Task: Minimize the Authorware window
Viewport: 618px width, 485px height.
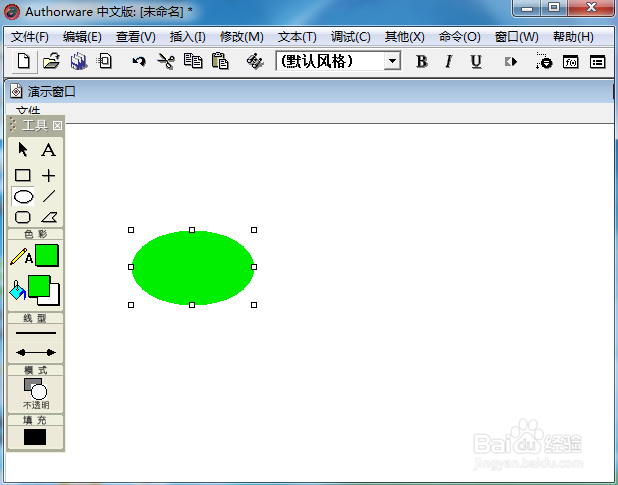Action: [x=527, y=8]
